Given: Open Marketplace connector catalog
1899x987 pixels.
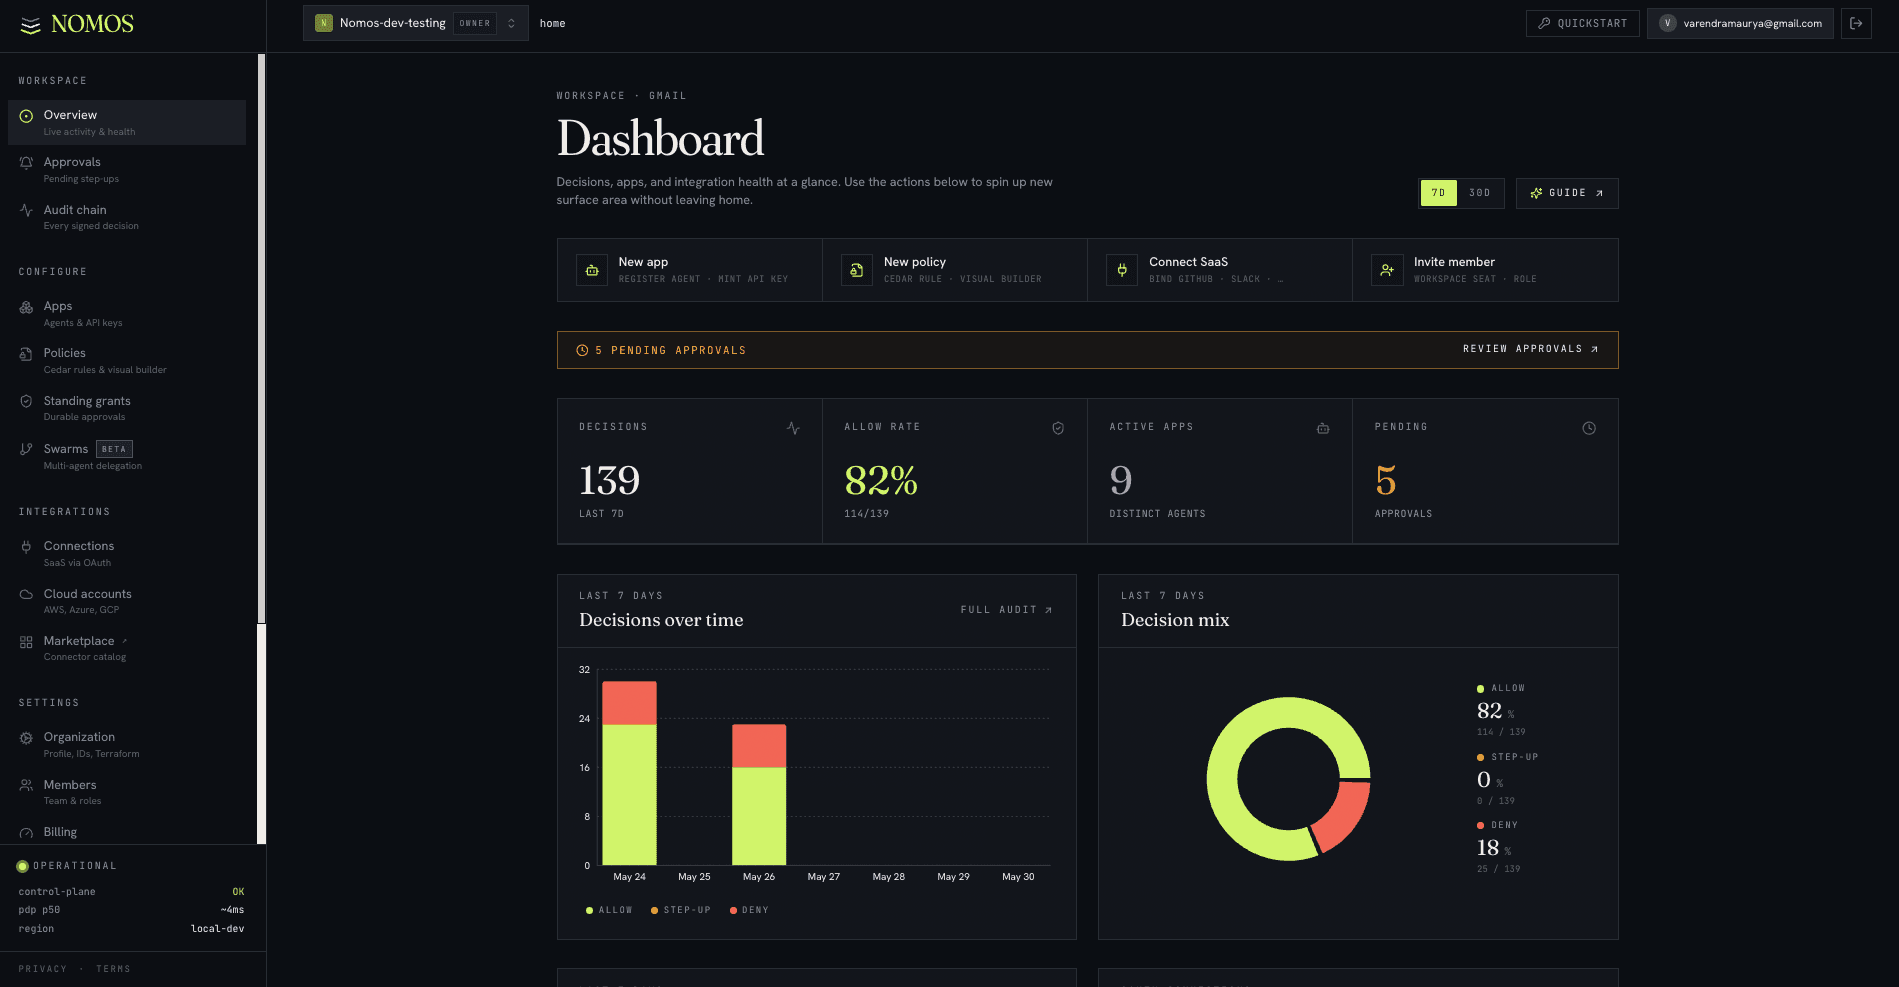Looking at the screenshot, I should click(x=127, y=648).
